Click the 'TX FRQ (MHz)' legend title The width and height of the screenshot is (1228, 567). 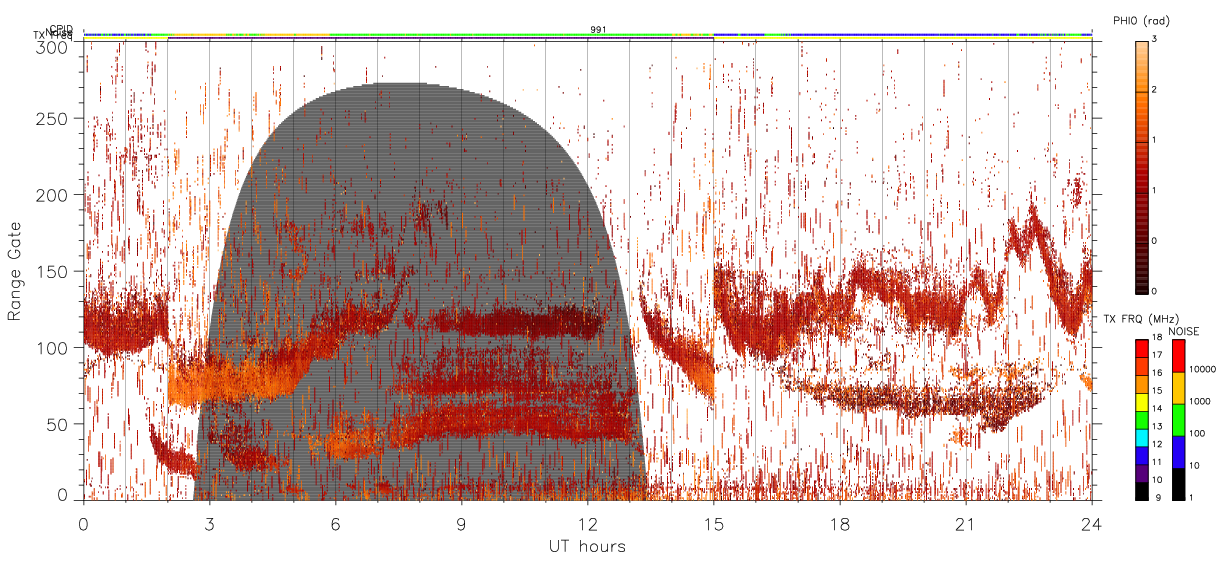click(x=1141, y=318)
